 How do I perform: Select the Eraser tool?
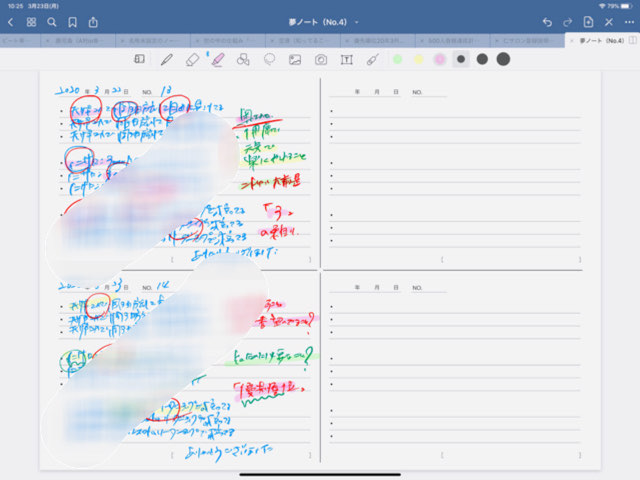(192, 60)
